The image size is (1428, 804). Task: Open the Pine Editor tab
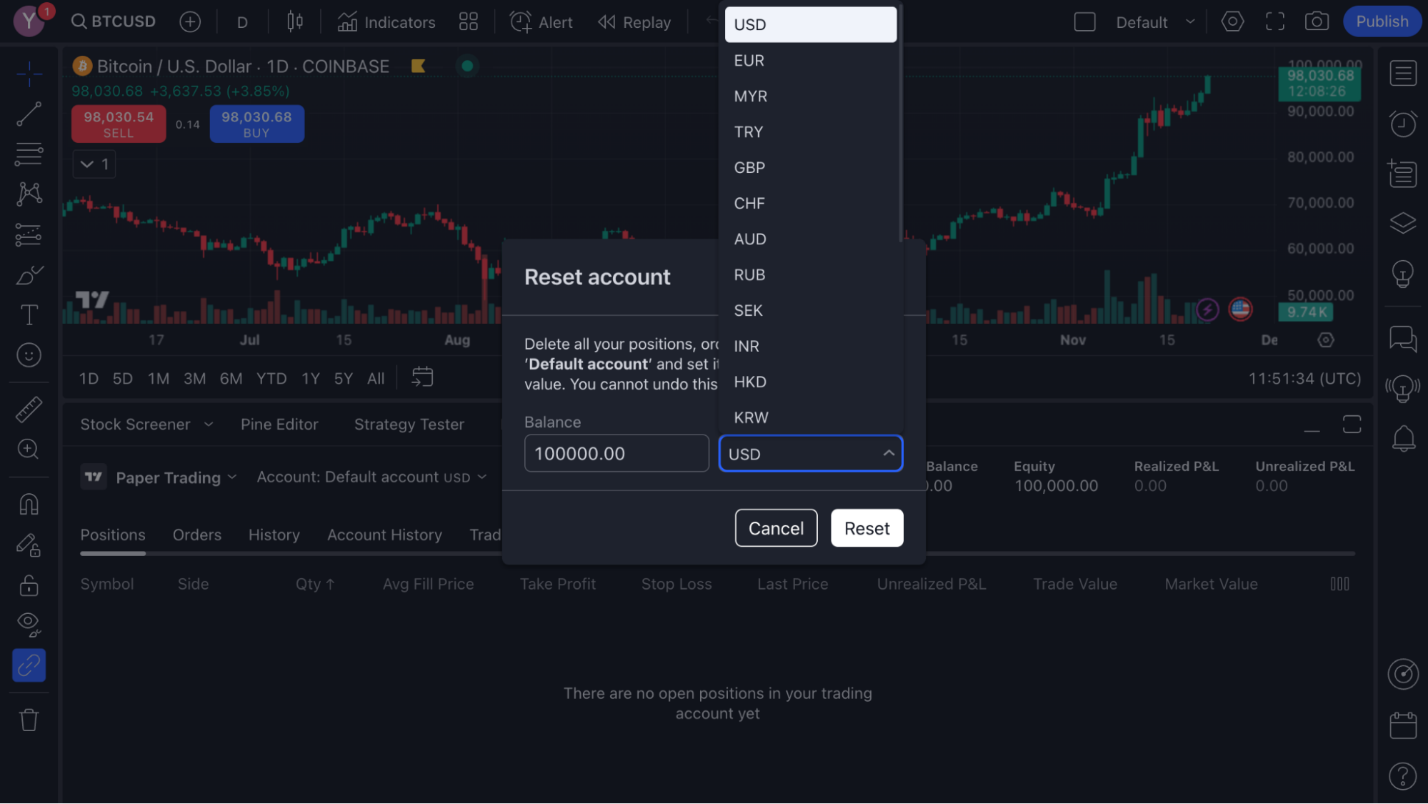279,424
